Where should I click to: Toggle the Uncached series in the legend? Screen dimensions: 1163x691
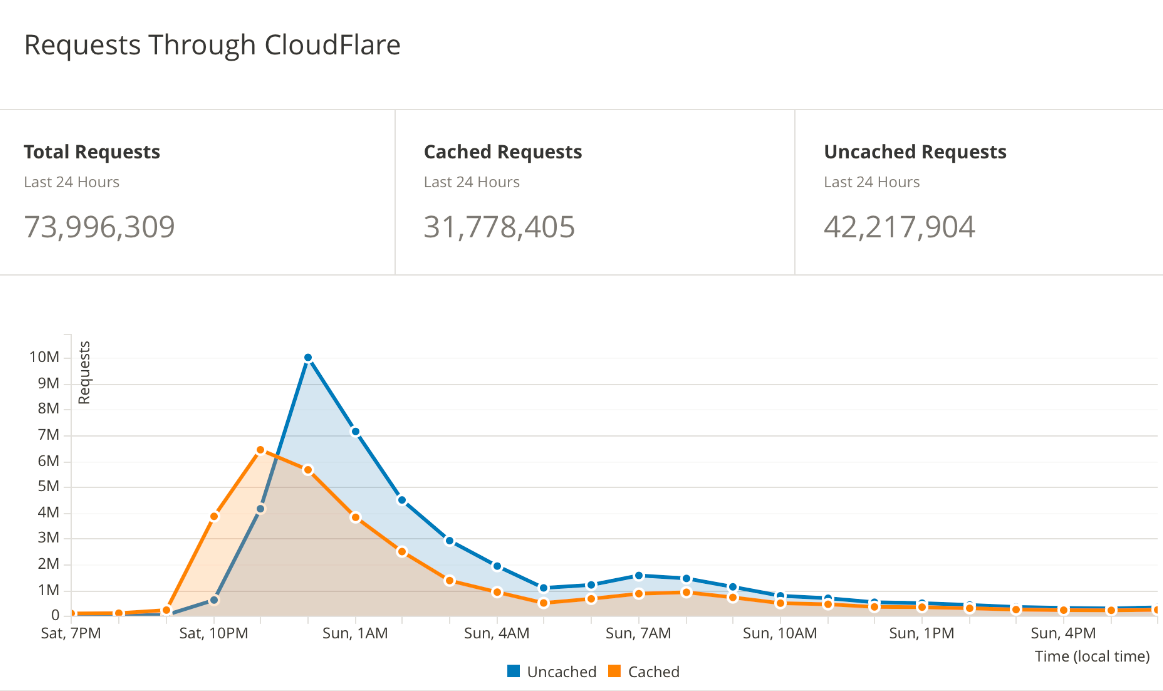click(552, 672)
